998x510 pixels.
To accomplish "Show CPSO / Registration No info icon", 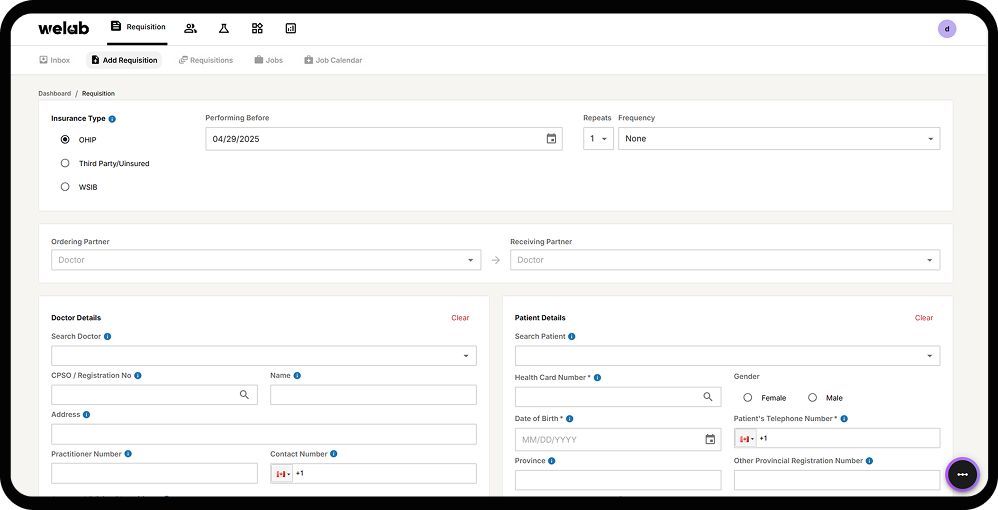I will tap(137, 376).
